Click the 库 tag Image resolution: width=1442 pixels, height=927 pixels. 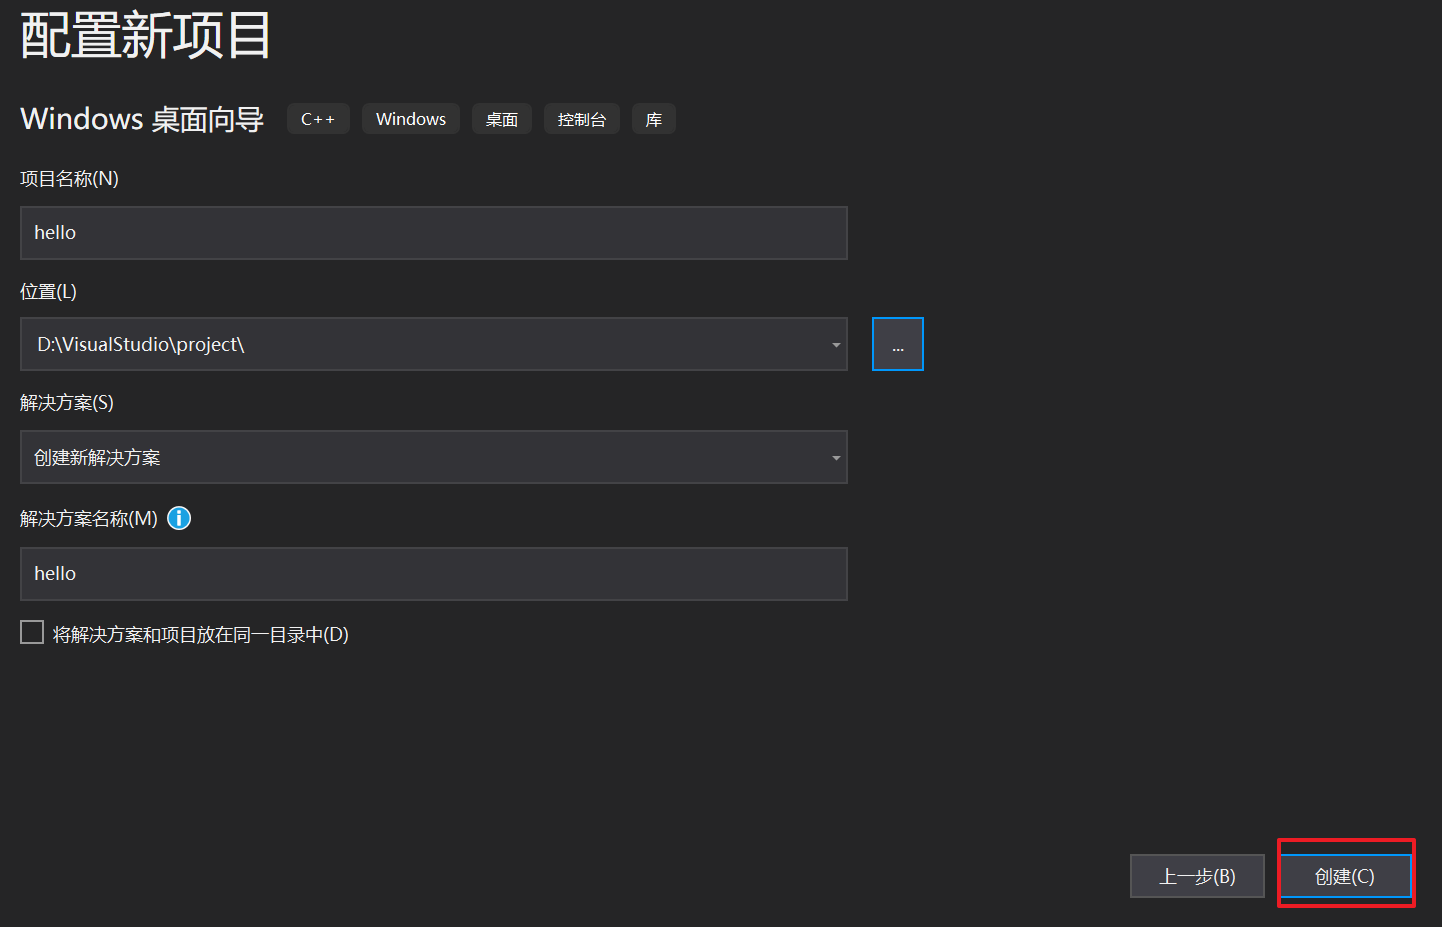654,119
